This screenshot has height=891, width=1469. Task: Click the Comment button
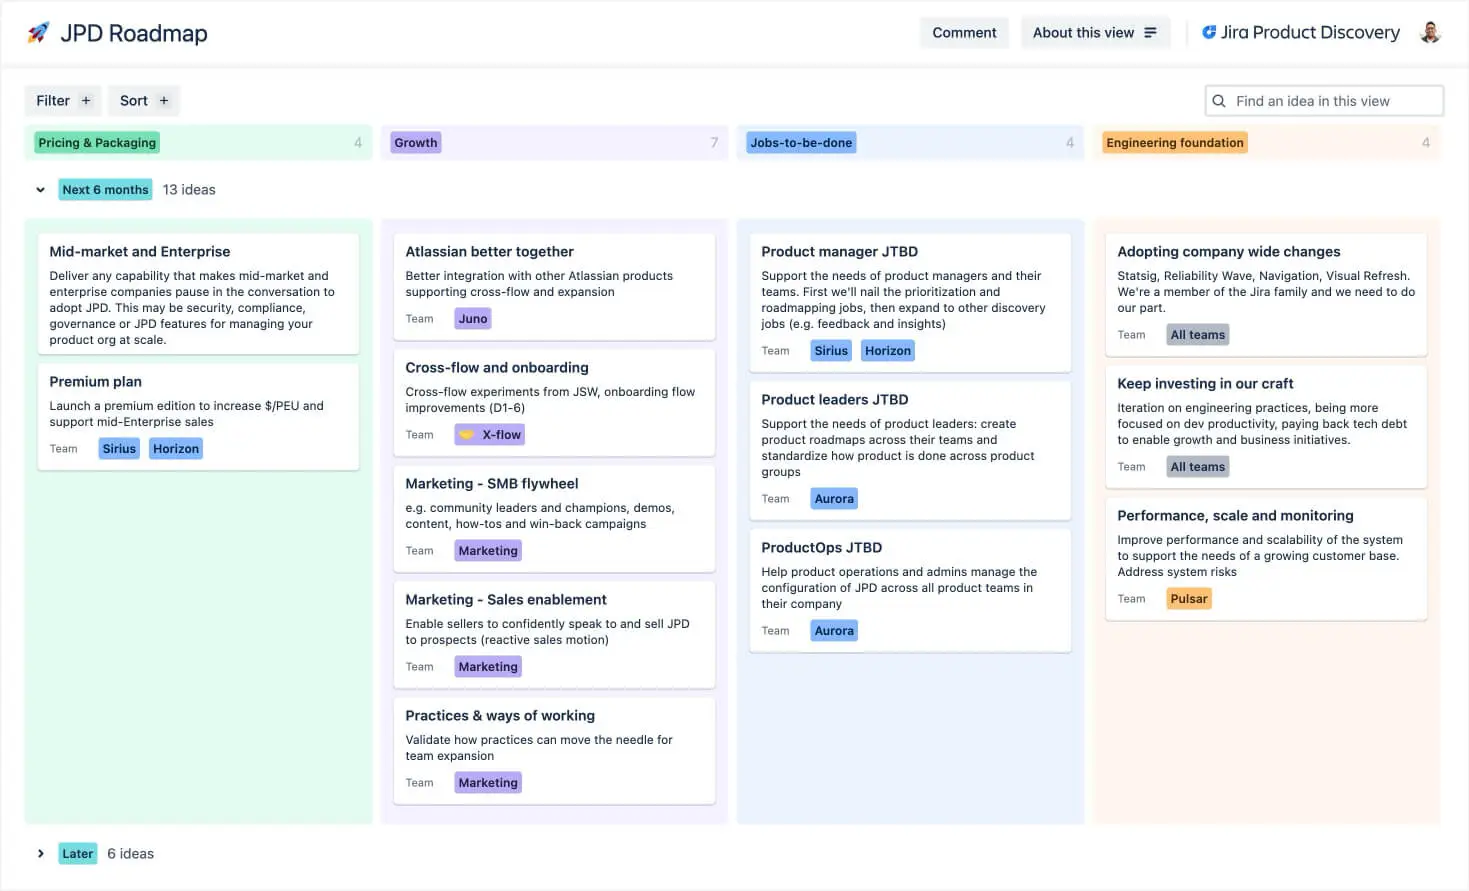964,33
